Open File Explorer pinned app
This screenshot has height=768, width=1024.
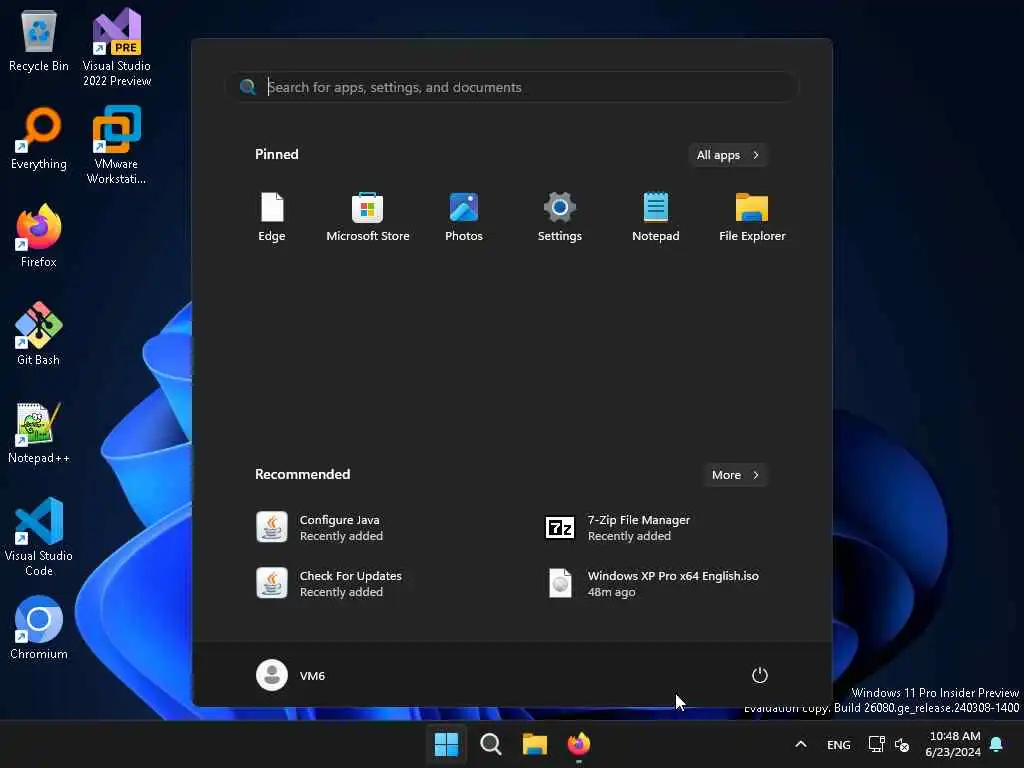click(752, 217)
